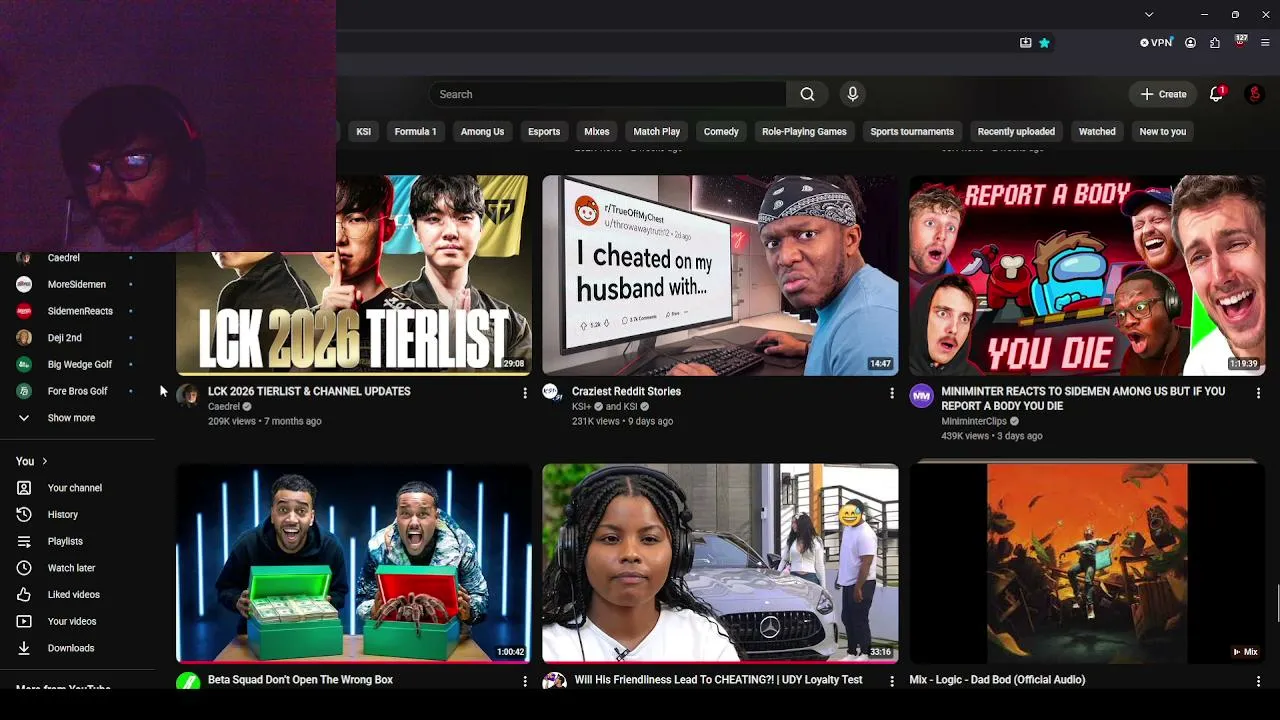Select the Mixes filter chip

click(x=597, y=131)
